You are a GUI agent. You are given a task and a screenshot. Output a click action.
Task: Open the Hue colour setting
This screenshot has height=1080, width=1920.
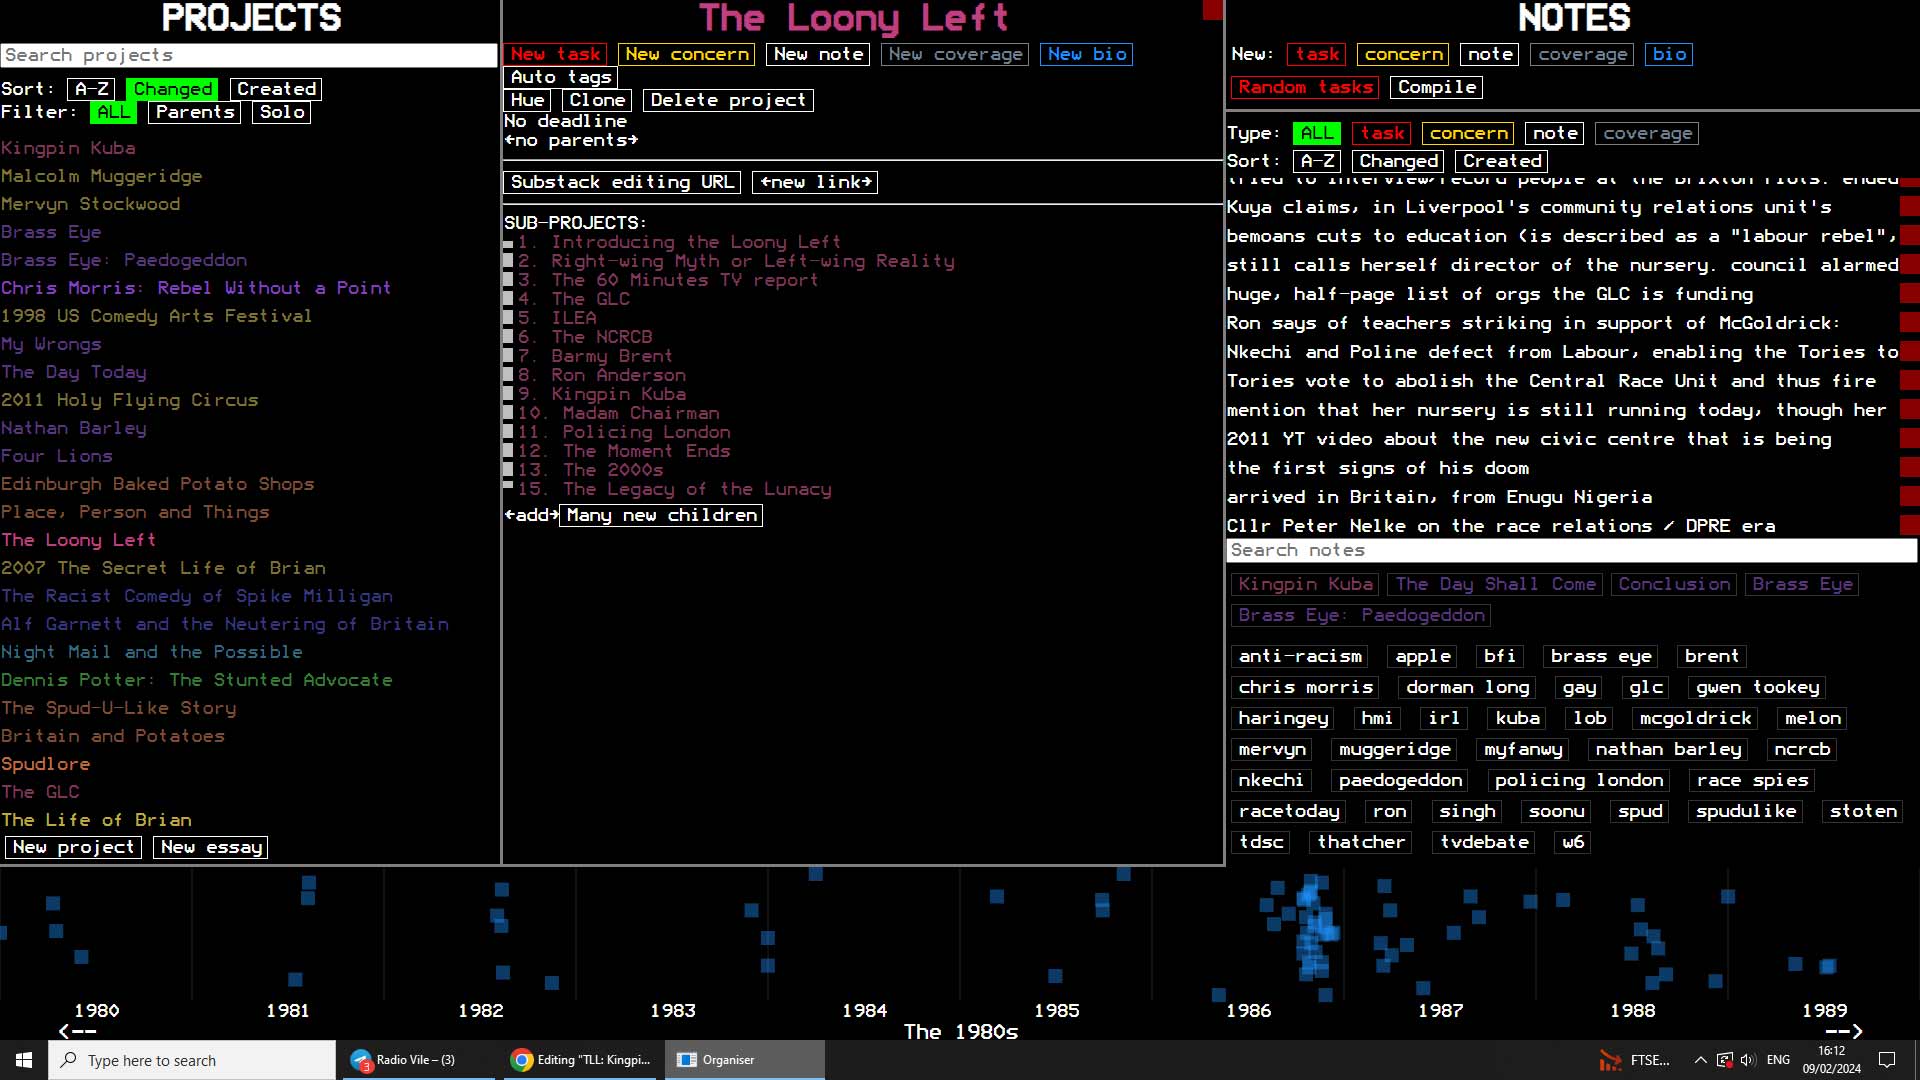pyautogui.click(x=527, y=100)
